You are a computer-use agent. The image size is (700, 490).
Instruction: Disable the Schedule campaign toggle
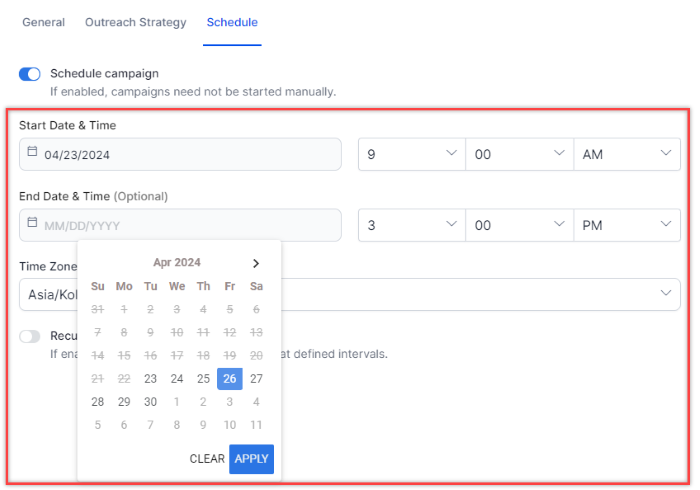point(30,74)
